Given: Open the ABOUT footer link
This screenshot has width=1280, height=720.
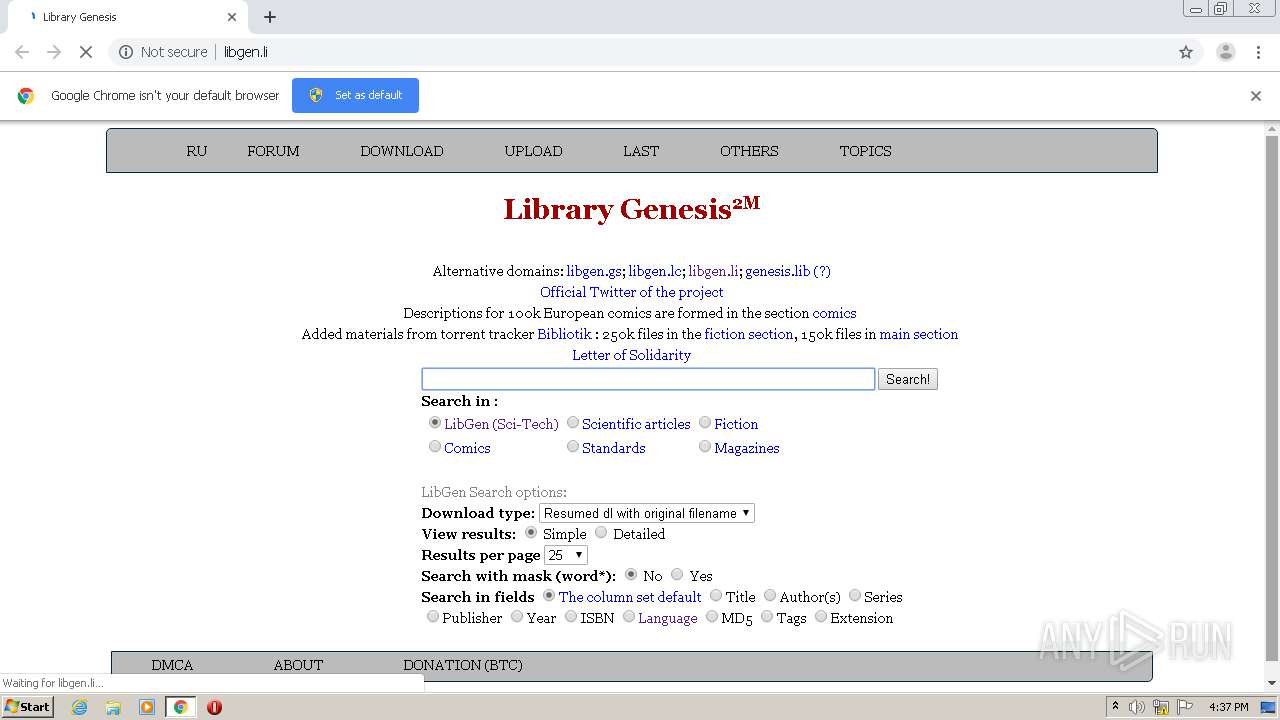Looking at the screenshot, I should [x=298, y=665].
